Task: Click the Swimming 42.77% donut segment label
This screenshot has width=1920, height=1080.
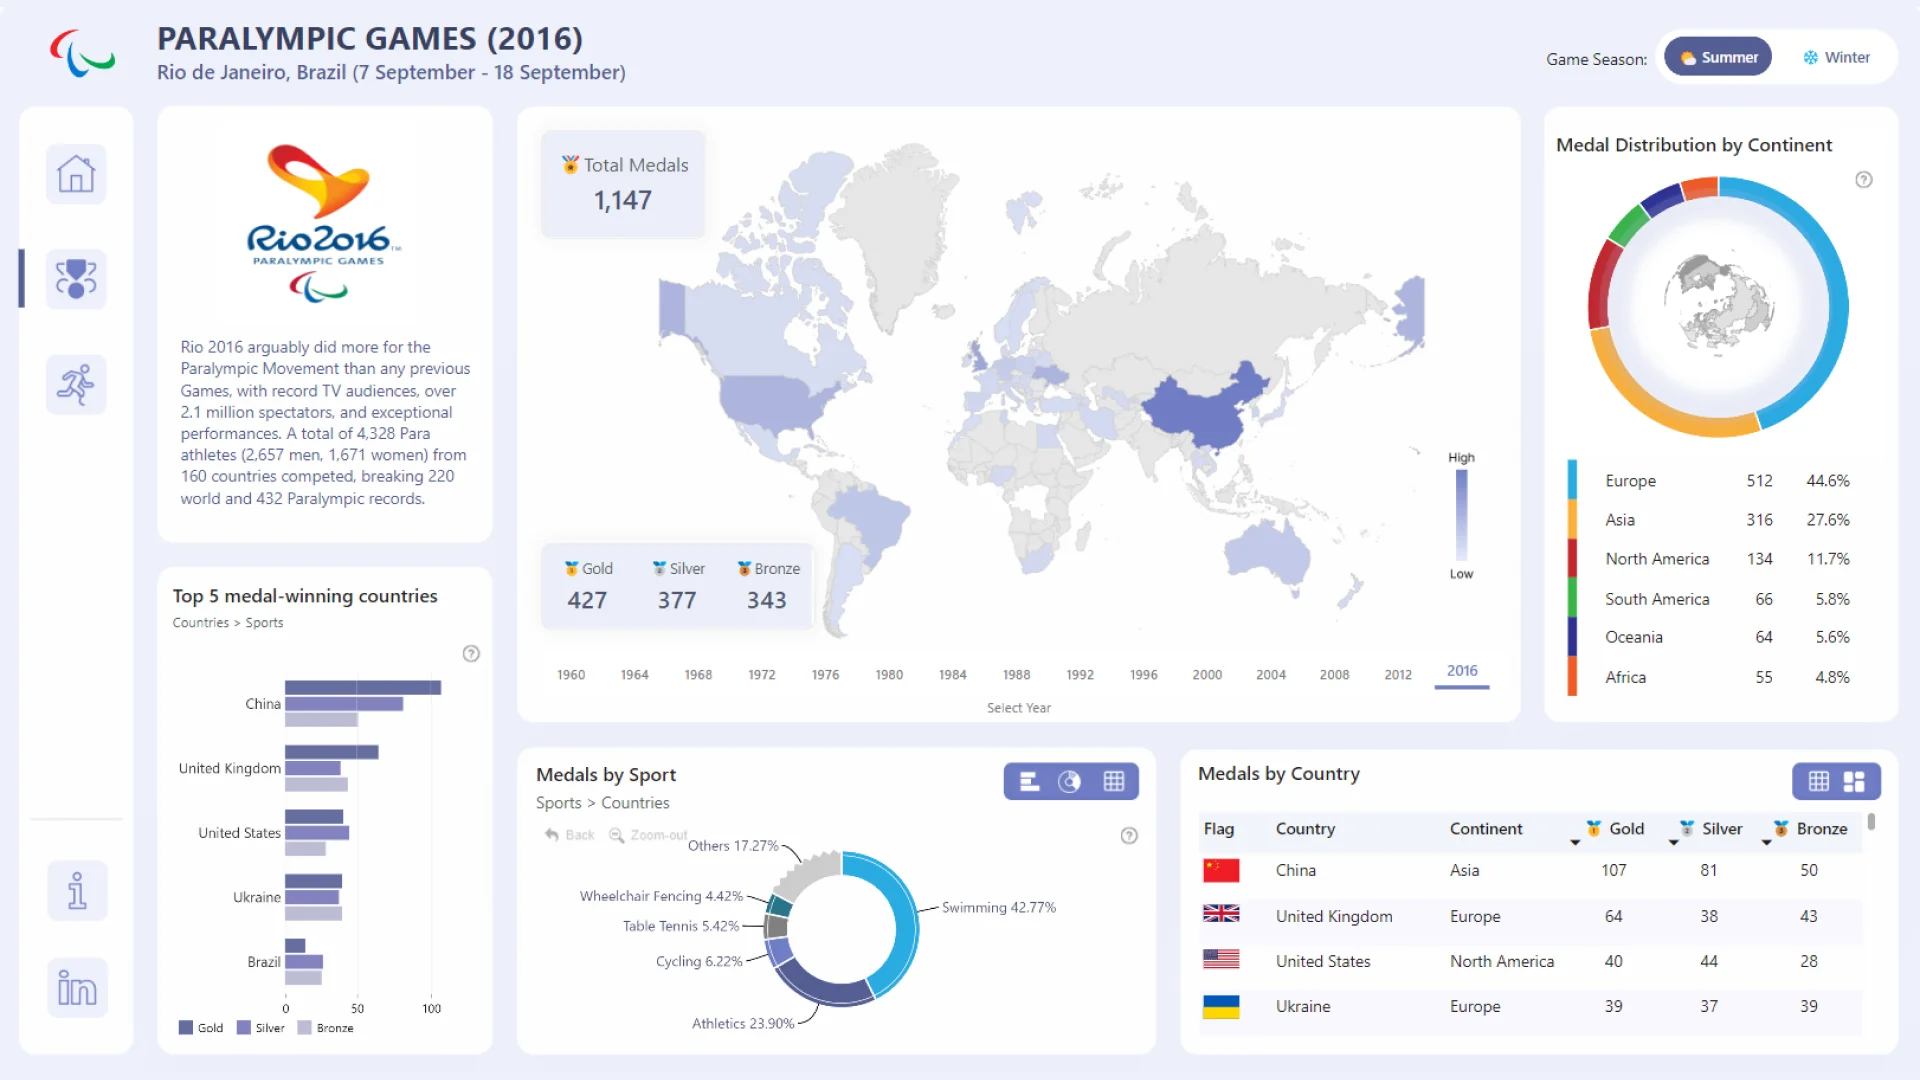Action: click(x=999, y=908)
